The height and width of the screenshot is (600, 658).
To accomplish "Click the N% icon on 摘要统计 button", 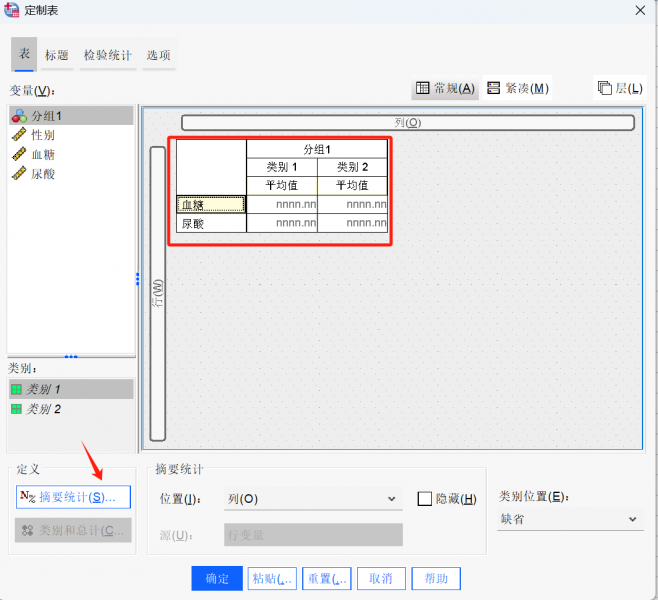I will (28, 496).
